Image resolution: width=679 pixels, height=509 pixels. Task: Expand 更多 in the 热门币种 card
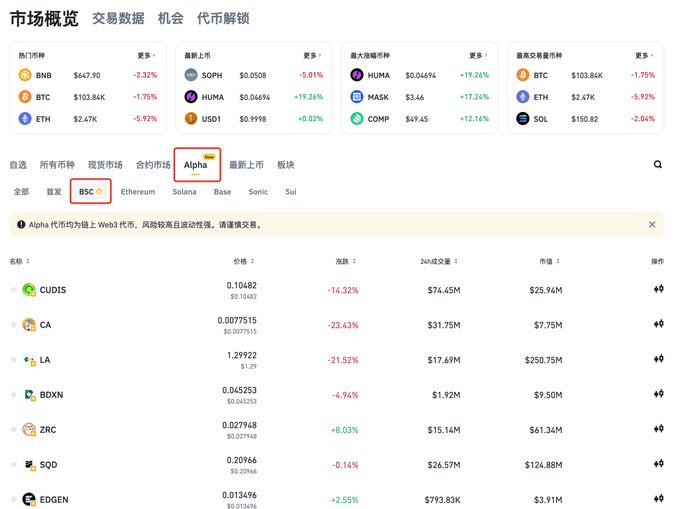[146, 55]
